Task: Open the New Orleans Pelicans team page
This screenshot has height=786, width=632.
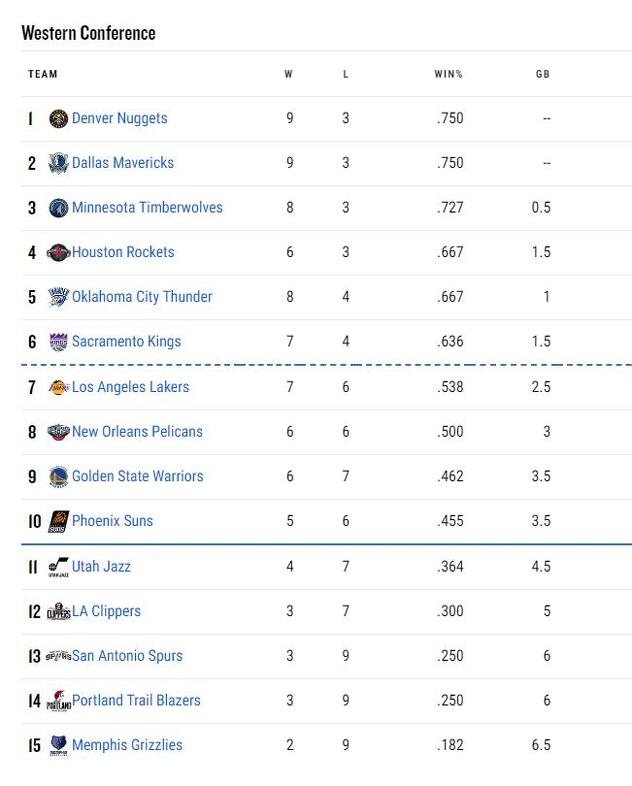Action: click(137, 432)
